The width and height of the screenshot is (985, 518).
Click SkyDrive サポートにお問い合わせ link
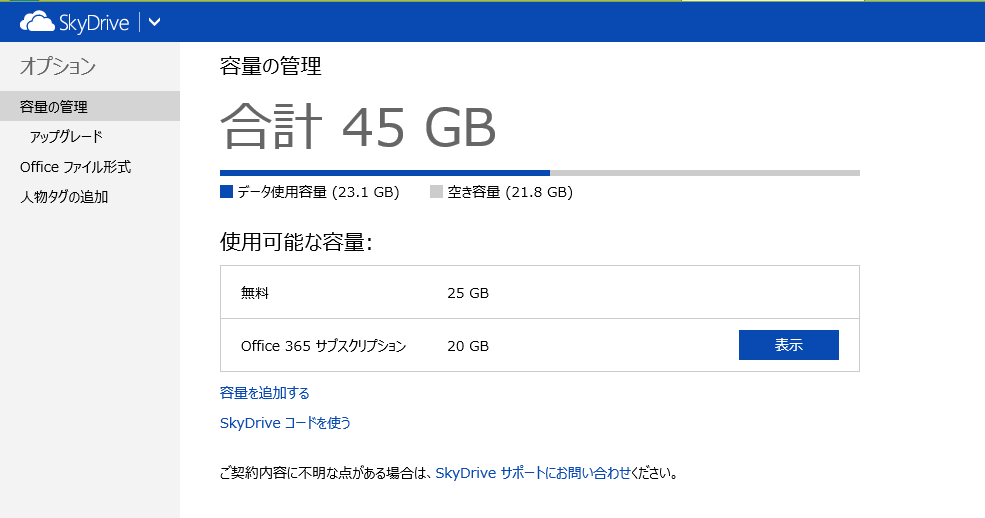[x=533, y=473]
